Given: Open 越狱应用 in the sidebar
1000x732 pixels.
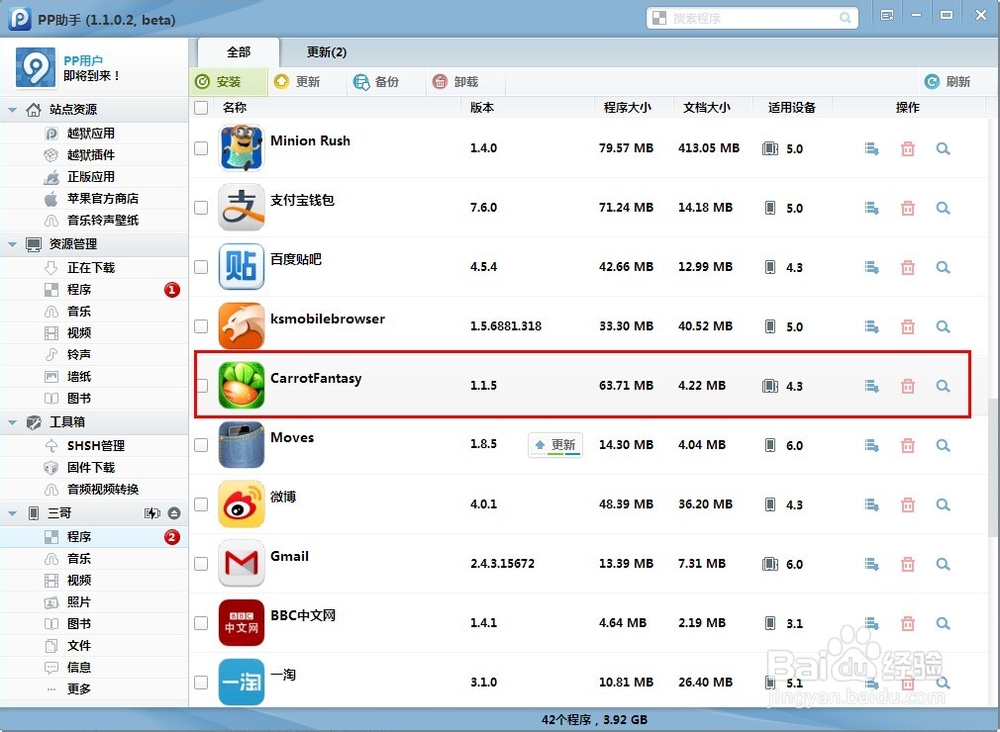Looking at the screenshot, I should [91, 133].
